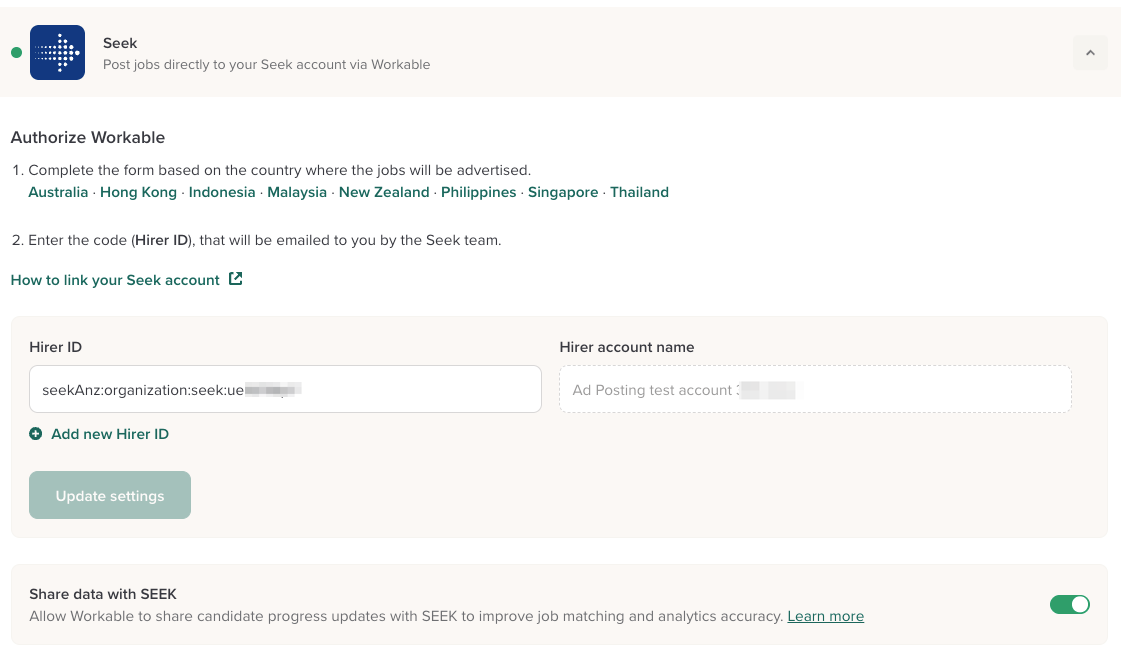Open the Australia form link

tap(58, 192)
